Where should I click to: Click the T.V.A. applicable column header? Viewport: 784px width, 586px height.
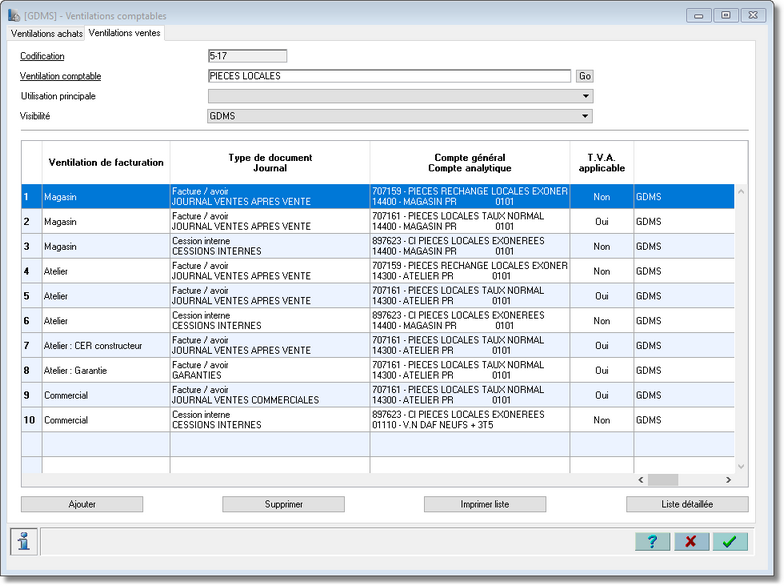pos(602,162)
